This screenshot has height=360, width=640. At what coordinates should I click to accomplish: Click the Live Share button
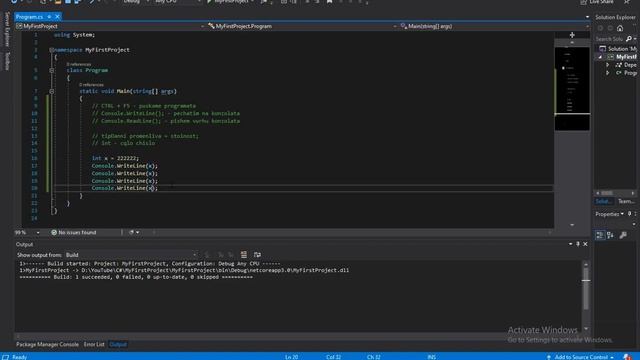click(597, 2)
